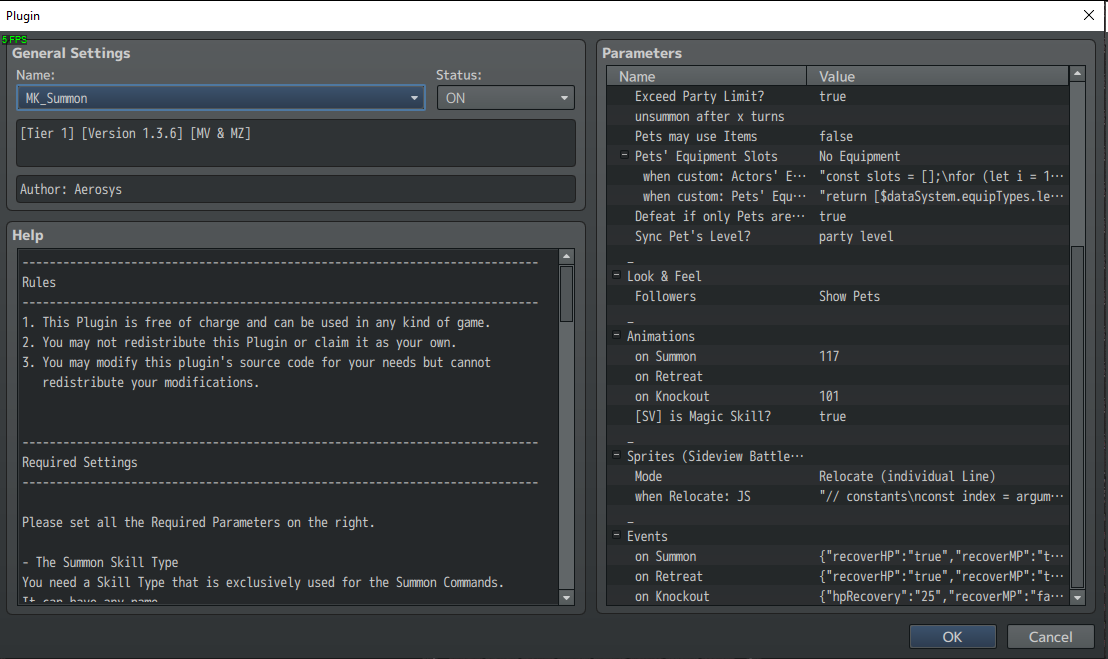Select the Events on Summon row

click(x=837, y=557)
